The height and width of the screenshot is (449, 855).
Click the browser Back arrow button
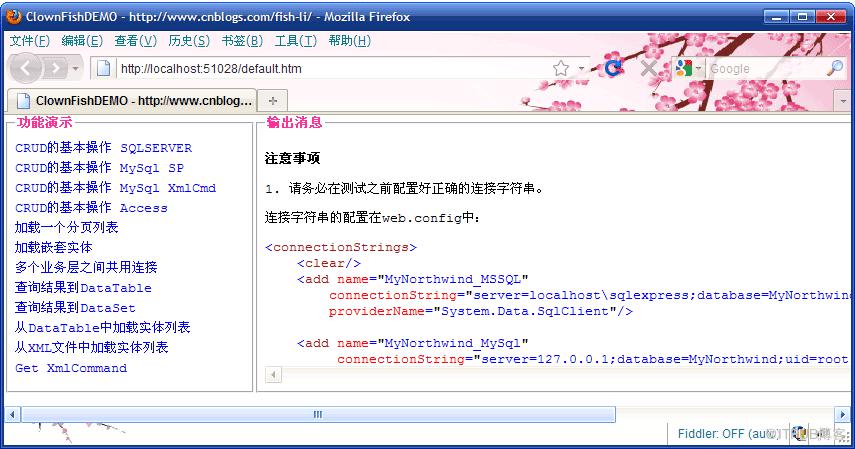tap(25, 68)
